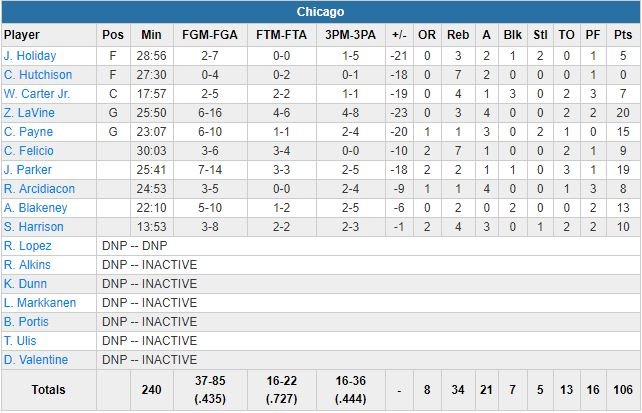Open C. Payne's player page
Image resolution: width=642 pixels, height=413 pixels.
(x=28, y=132)
